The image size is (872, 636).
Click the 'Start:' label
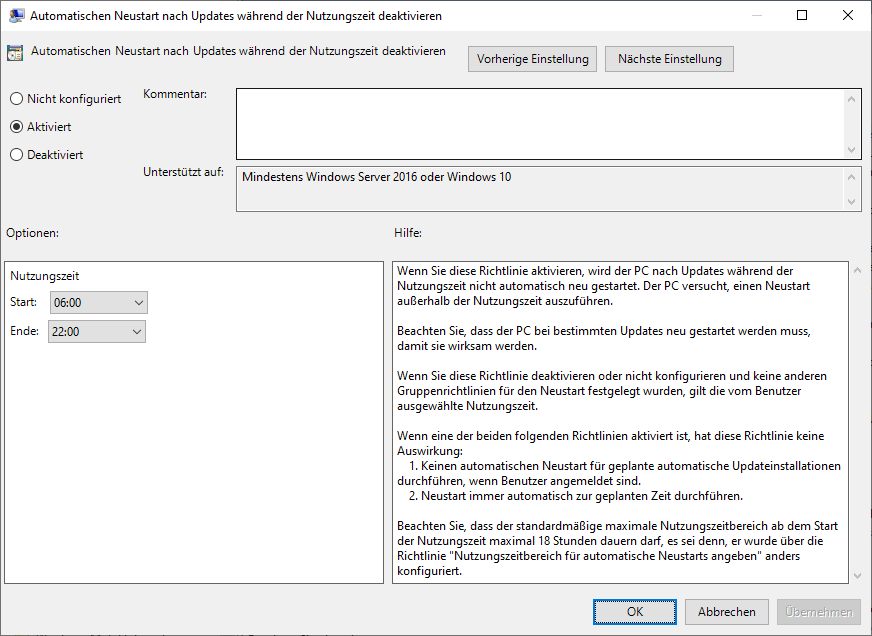23,302
